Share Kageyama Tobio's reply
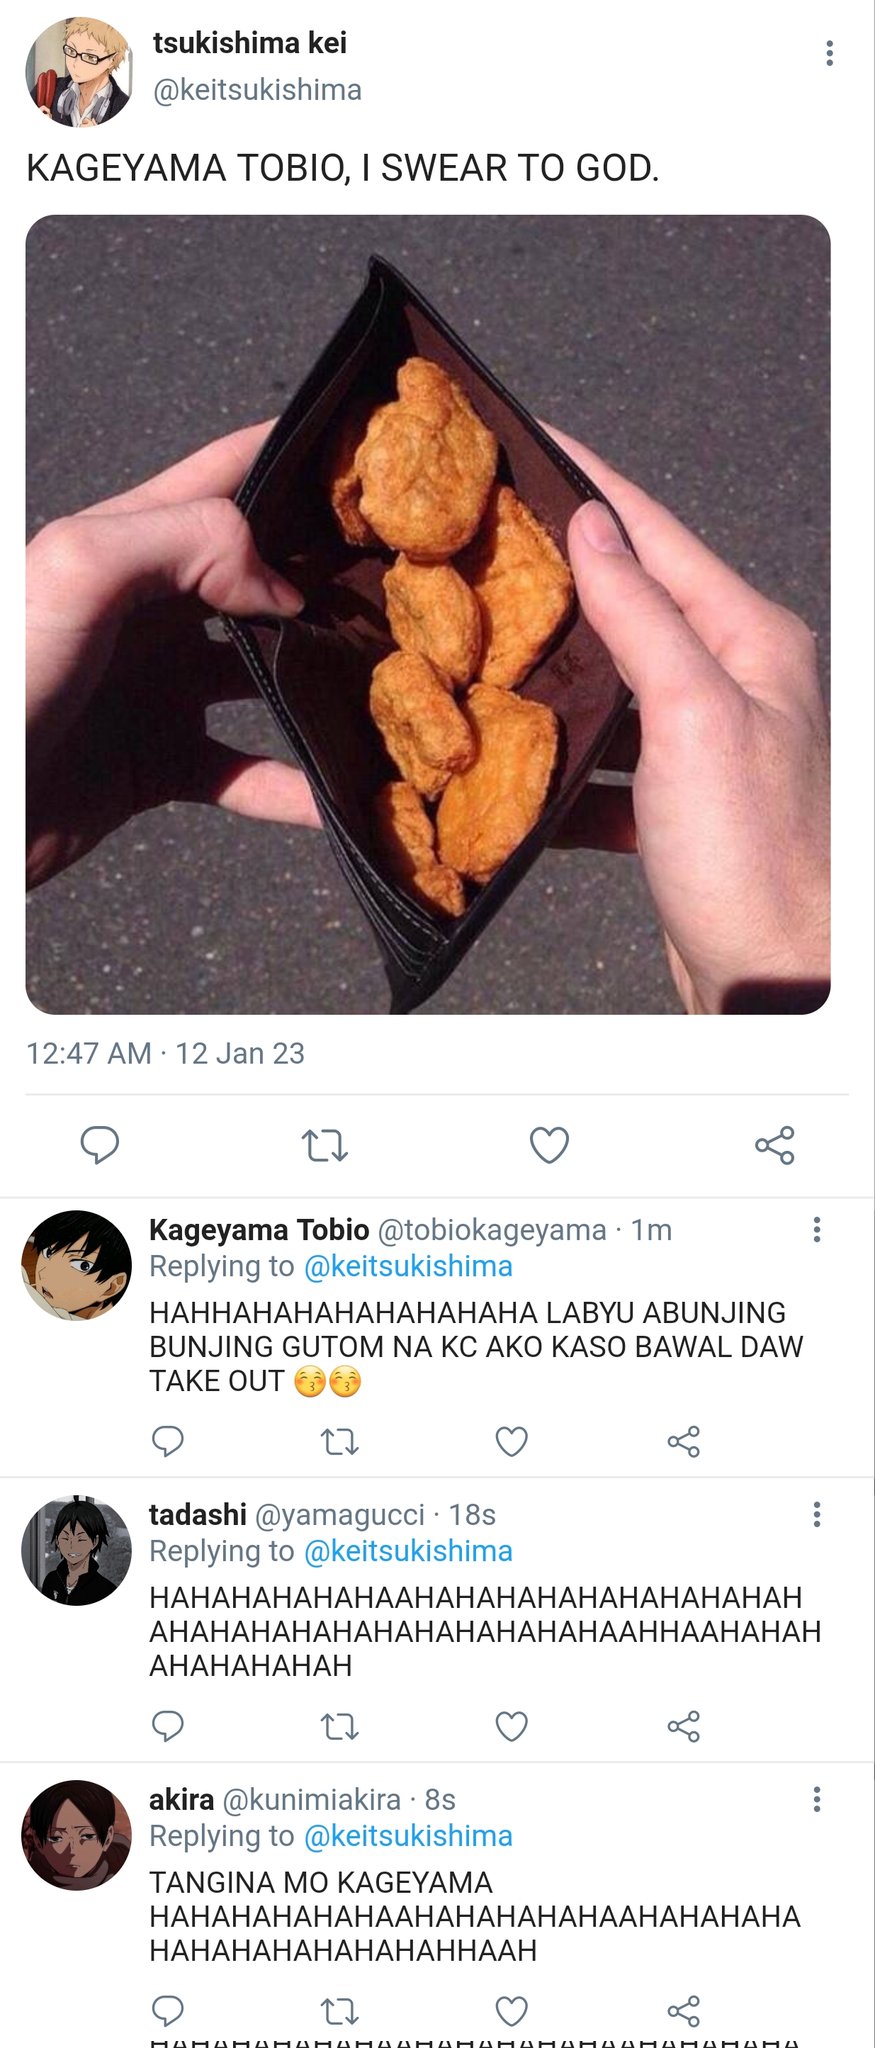Image resolution: width=875 pixels, height=2048 pixels. pos(684,1441)
